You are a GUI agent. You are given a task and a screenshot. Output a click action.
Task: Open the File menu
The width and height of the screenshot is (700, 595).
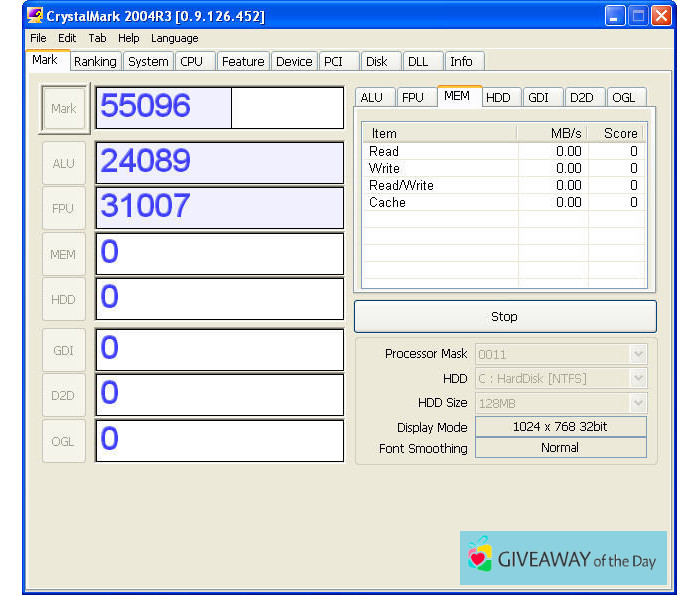[x=38, y=38]
